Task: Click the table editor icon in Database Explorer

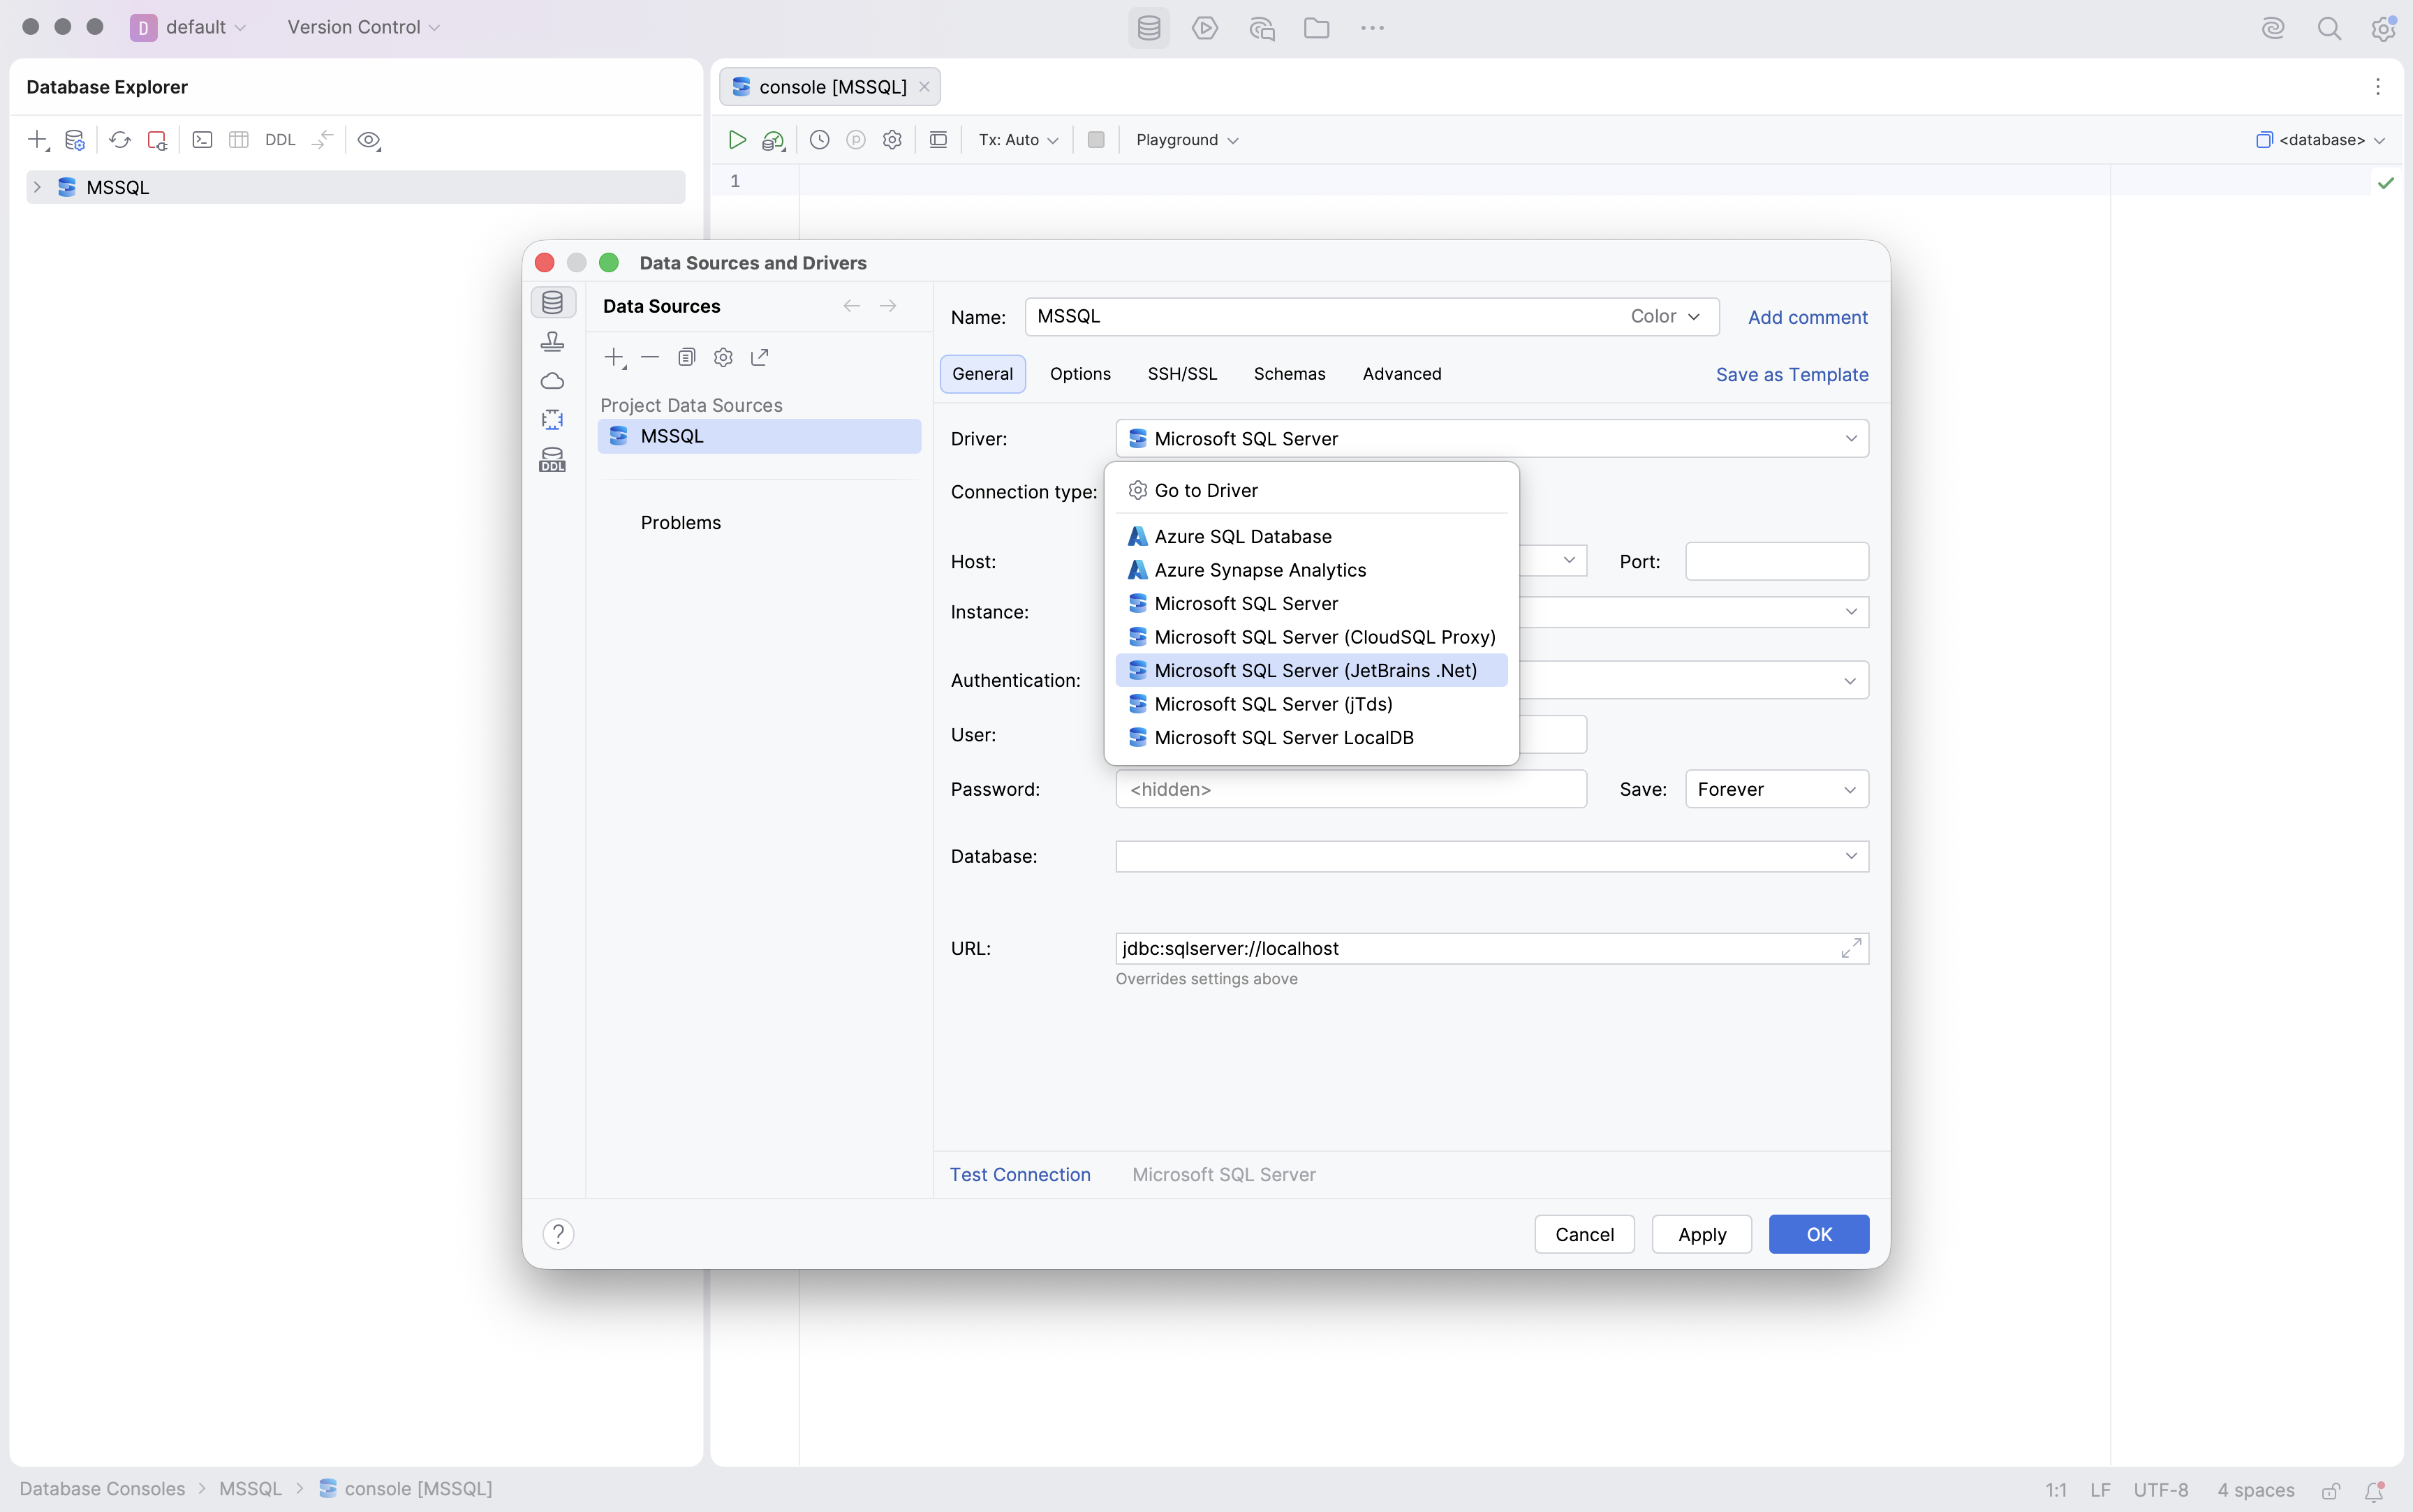Action: (238, 140)
